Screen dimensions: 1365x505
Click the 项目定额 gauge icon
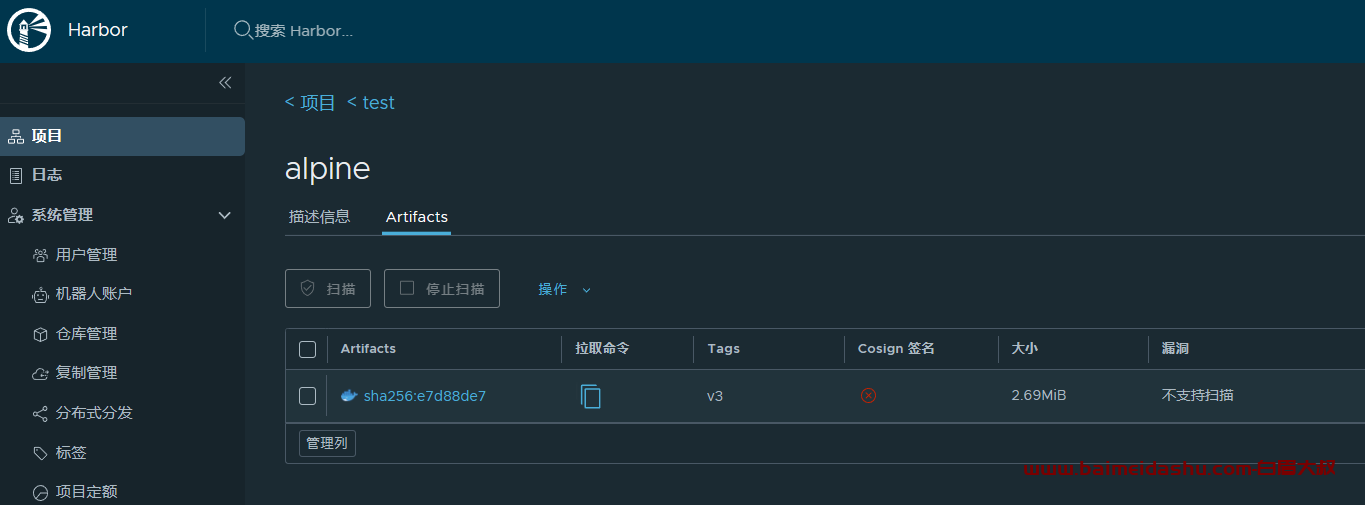(x=40, y=492)
